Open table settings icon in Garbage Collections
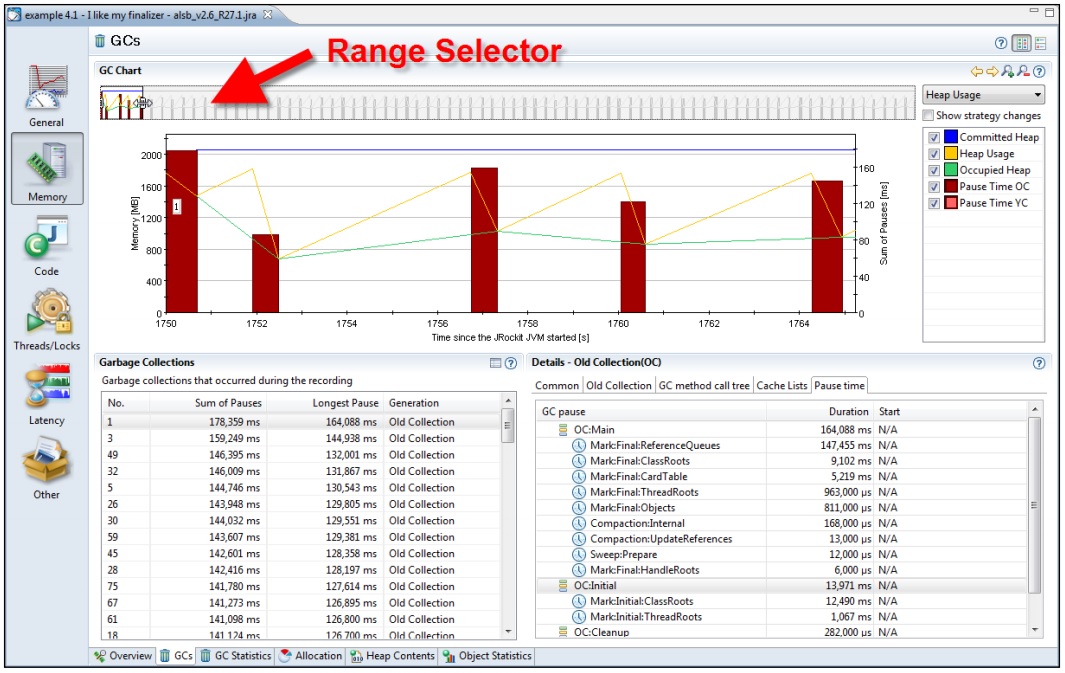 click(x=495, y=363)
